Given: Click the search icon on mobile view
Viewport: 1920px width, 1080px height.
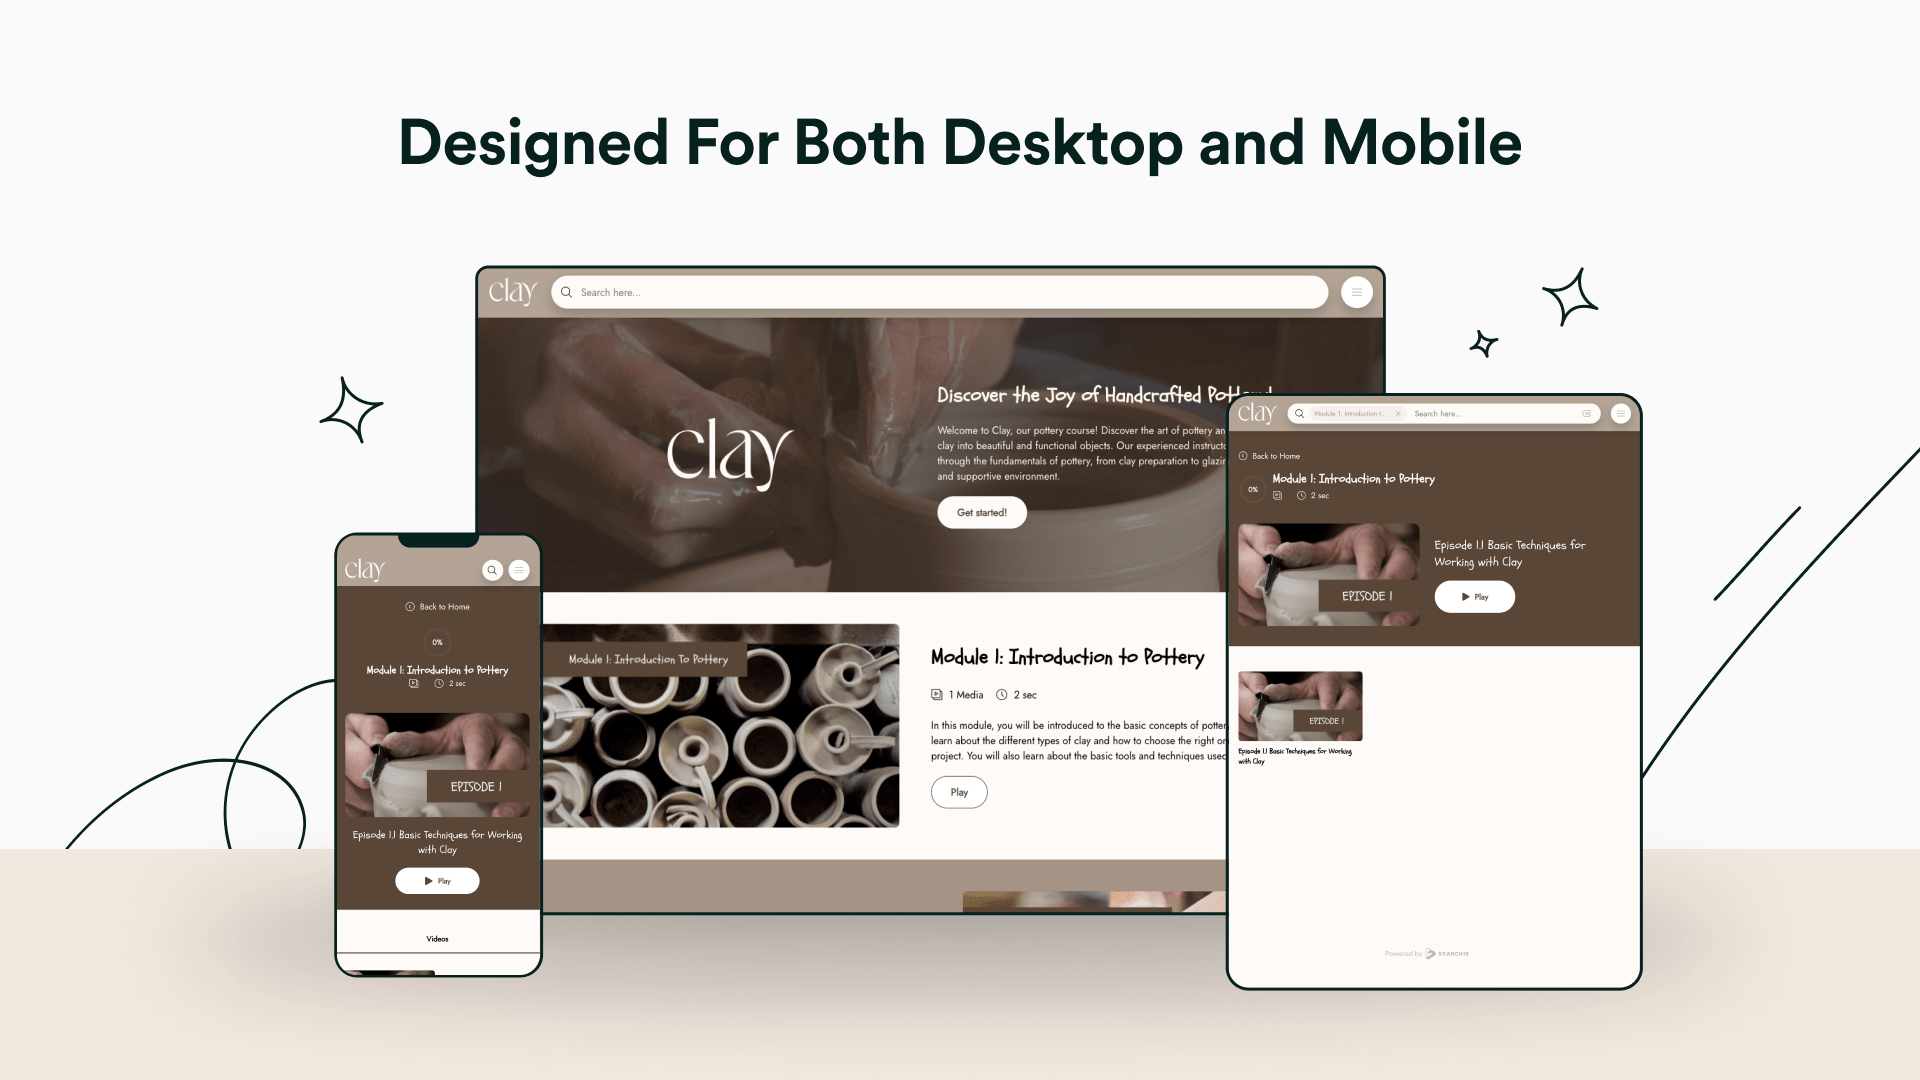Looking at the screenshot, I should [492, 570].
